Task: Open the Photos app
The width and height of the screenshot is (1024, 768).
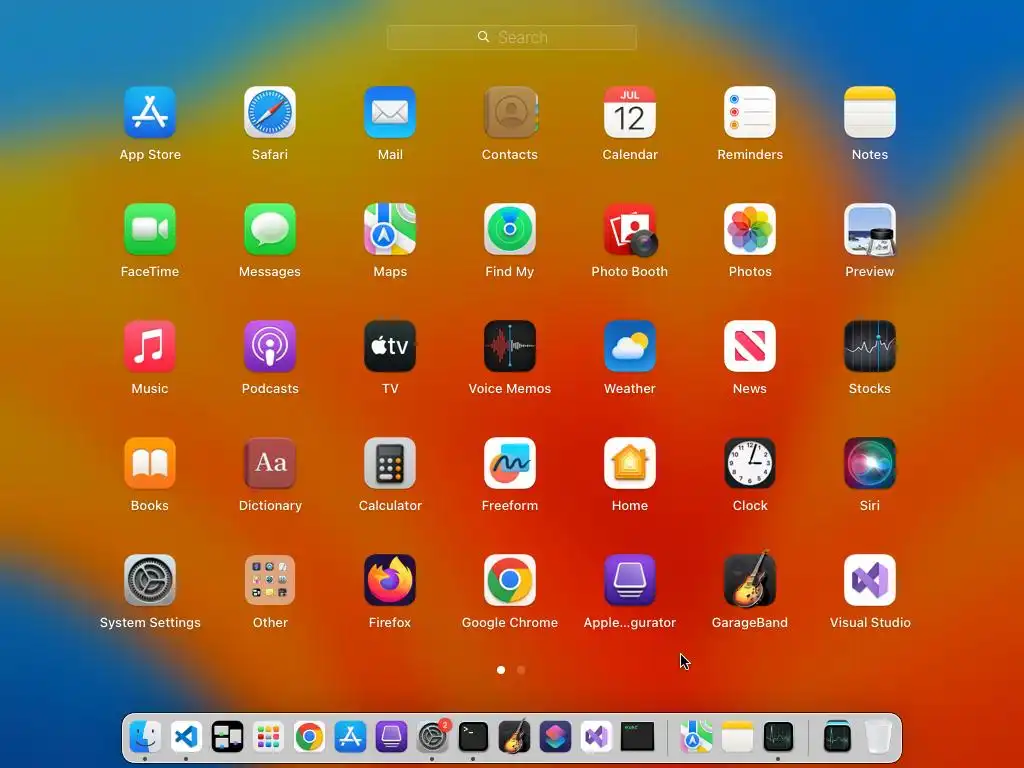Action: [x=750, y=229]
